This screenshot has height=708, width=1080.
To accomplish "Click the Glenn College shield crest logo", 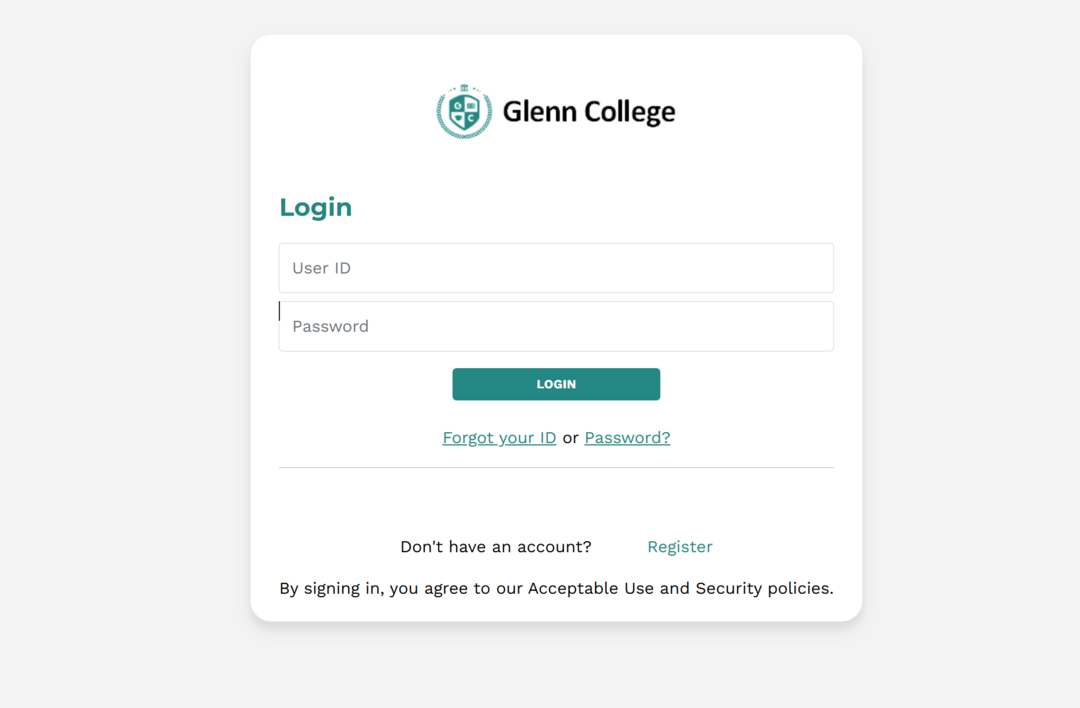I will click(464, 111).
